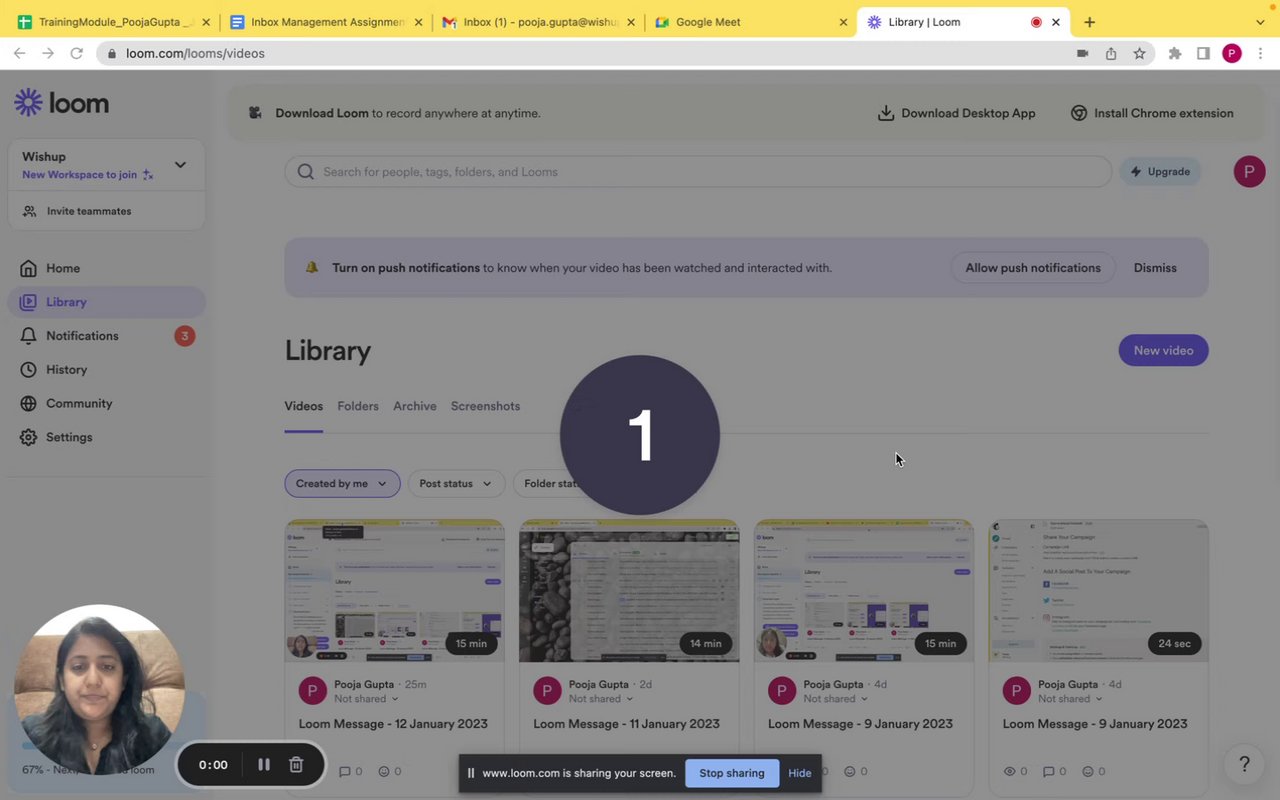Click the New video button
Image resolution: width=1280 pixels, height=800 pixels.
[x=1163, y=350]
